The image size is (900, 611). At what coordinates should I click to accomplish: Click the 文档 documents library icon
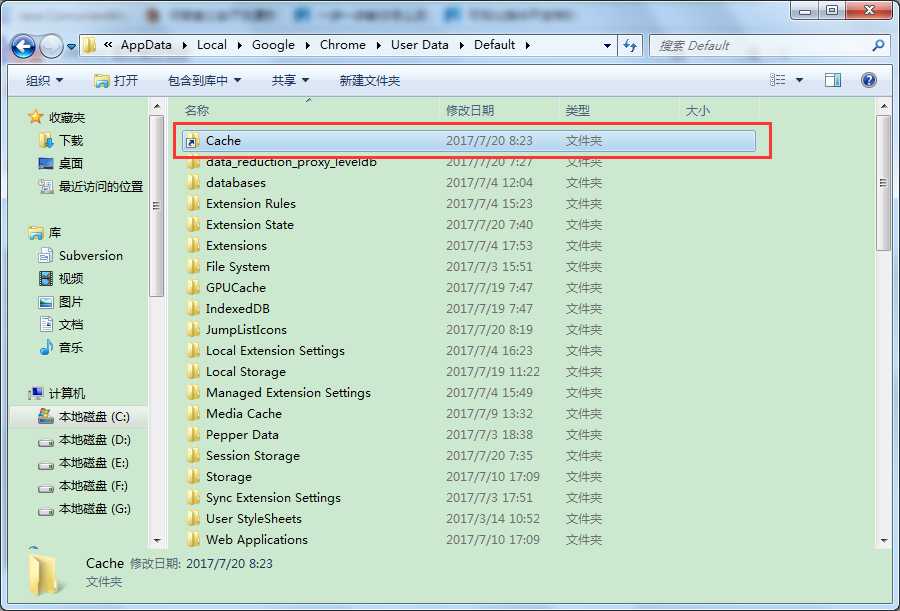pyautogui.click(x=46, y=324)
